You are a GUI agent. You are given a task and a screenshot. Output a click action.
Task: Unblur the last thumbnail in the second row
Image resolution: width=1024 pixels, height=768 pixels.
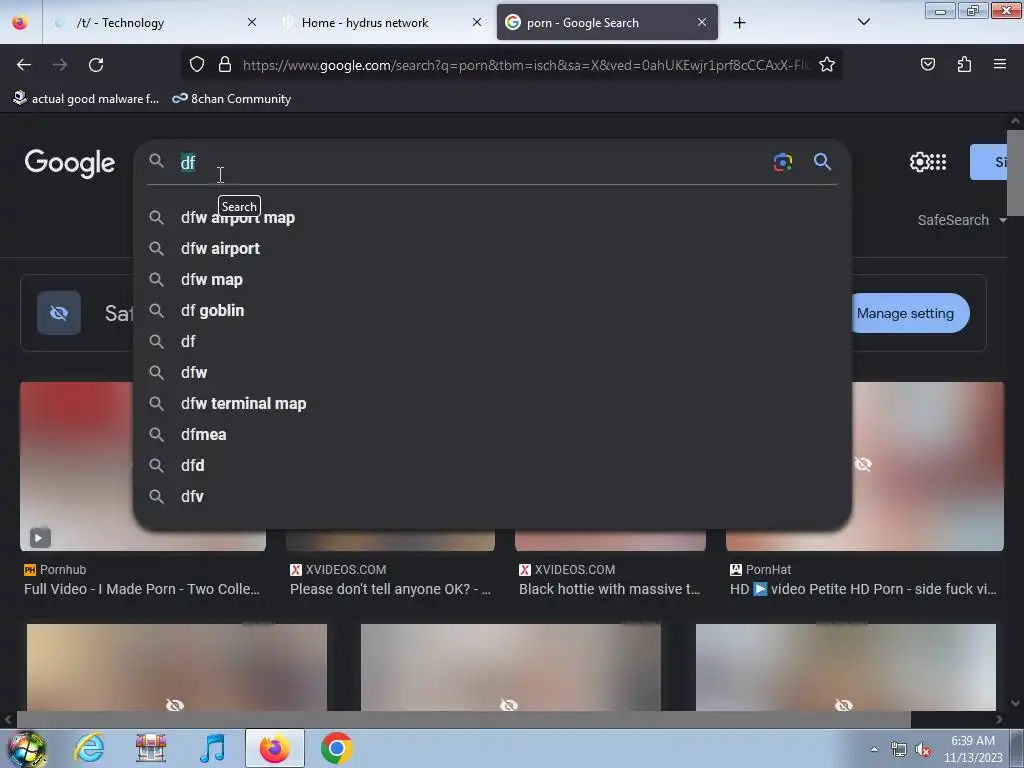click(844, 705)
